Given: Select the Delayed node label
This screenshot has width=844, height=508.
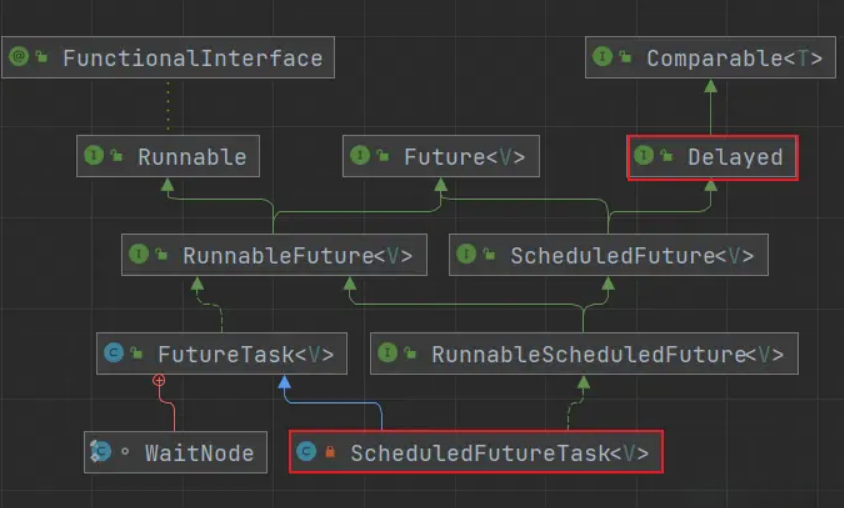Looking at the screenshot, I should point(735,157).
